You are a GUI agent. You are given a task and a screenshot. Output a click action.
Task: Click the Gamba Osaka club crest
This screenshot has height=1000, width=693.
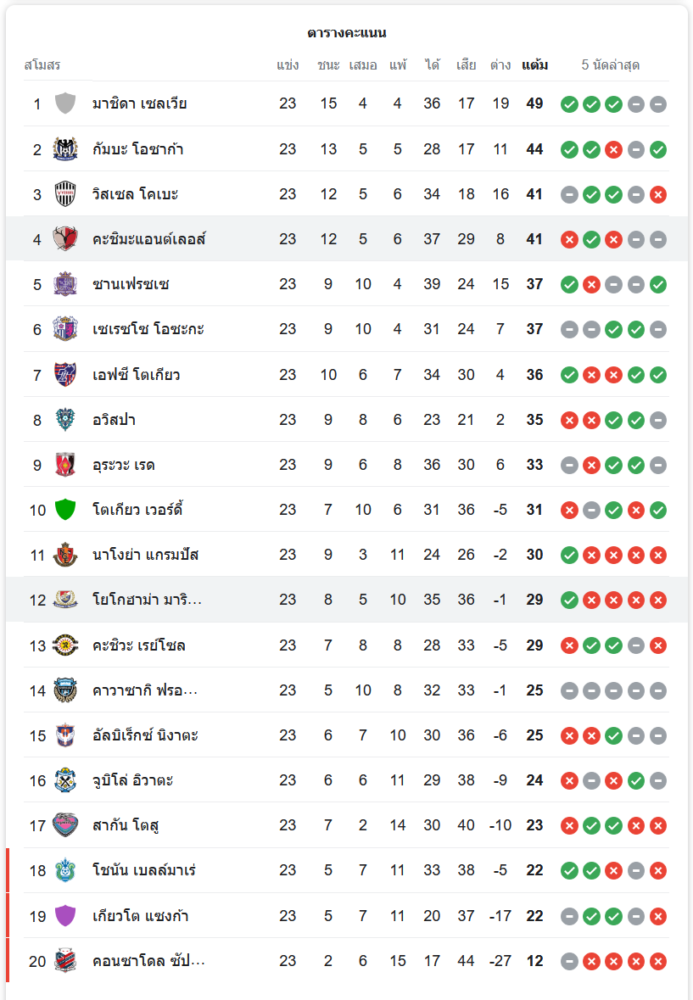coord(66,149)
